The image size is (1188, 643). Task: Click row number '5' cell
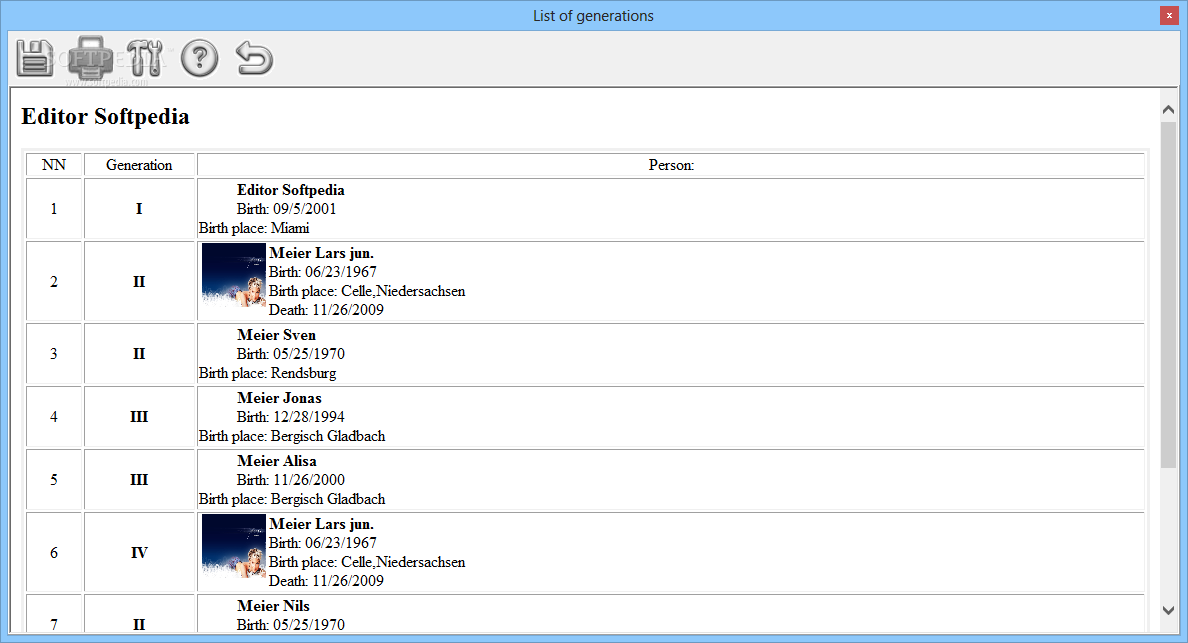point(54,479)
